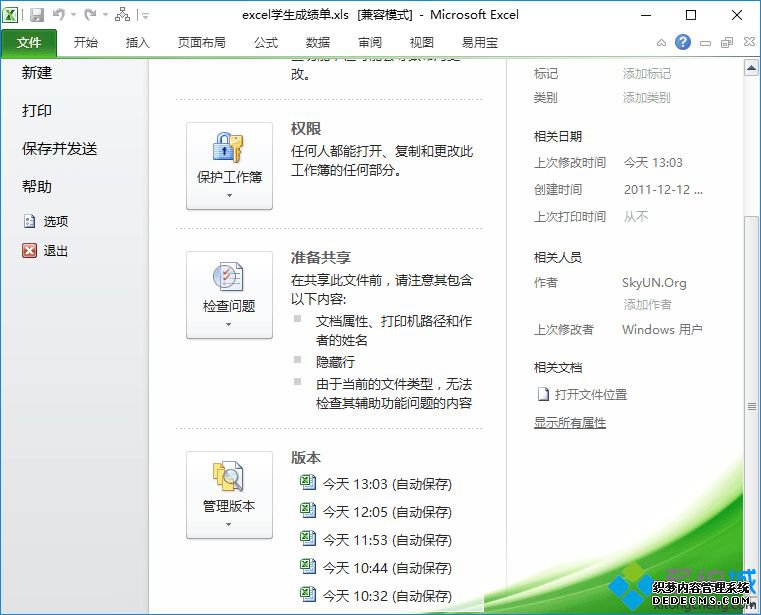This screenshot has height=615, width=761.
Task: Open the 检查问题 dropdown button
Action: coord(230,295)
